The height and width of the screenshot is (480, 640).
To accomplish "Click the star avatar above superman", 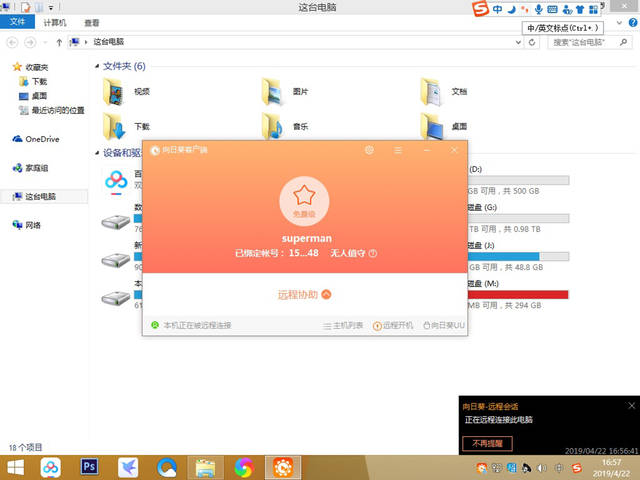I will point(304,201).
